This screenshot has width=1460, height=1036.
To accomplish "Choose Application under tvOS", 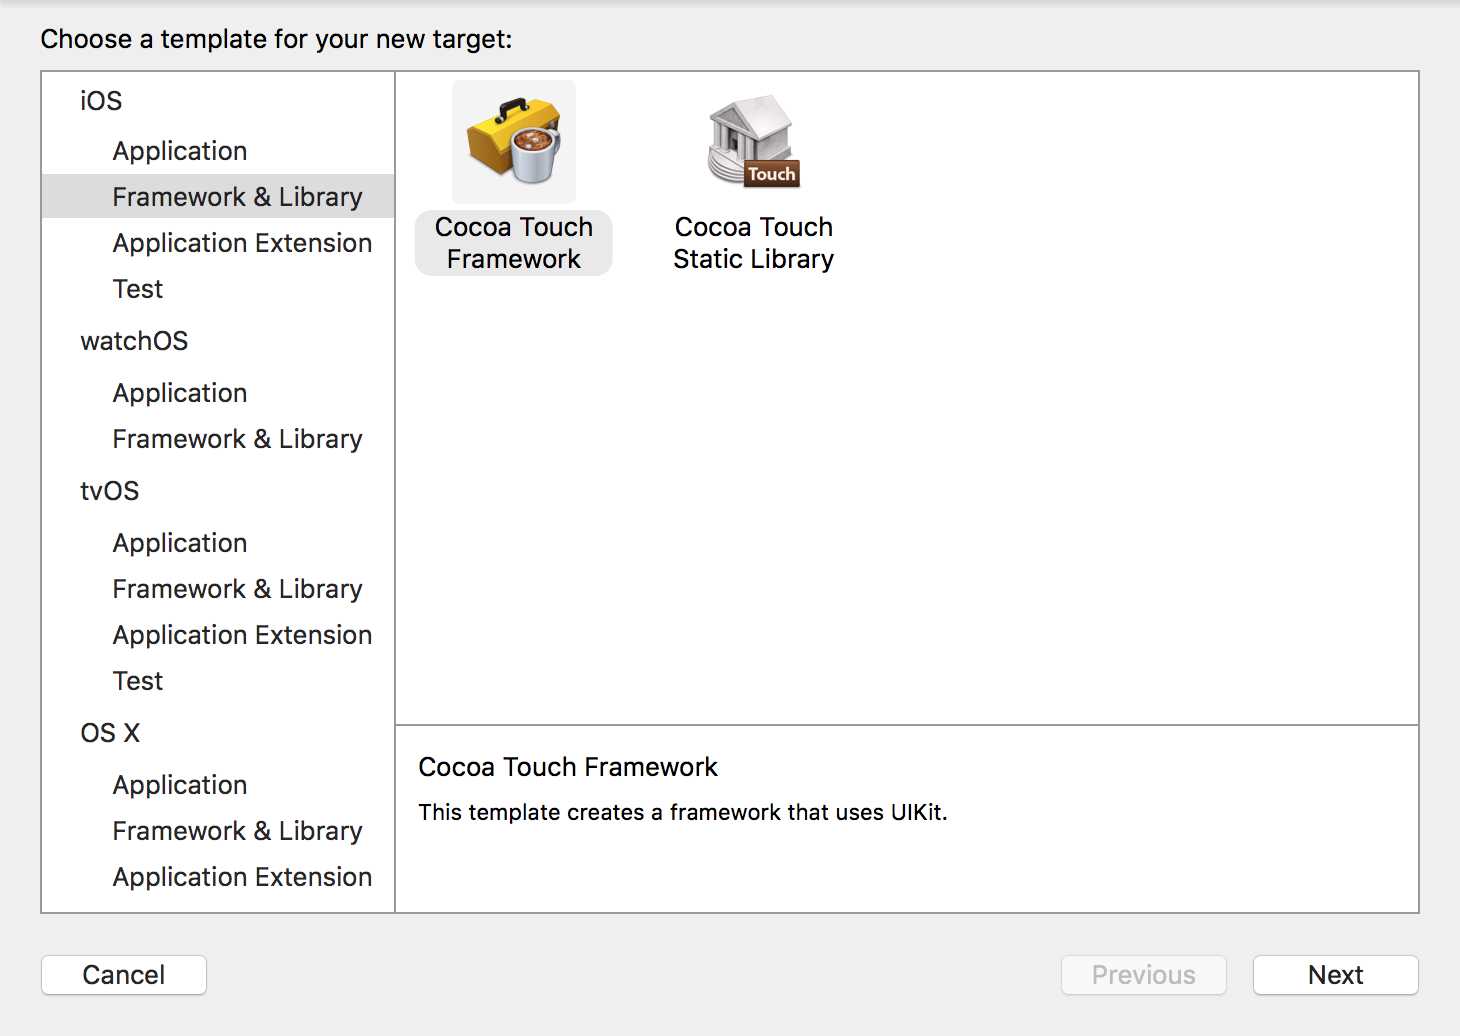I will [x=180, y=543].
